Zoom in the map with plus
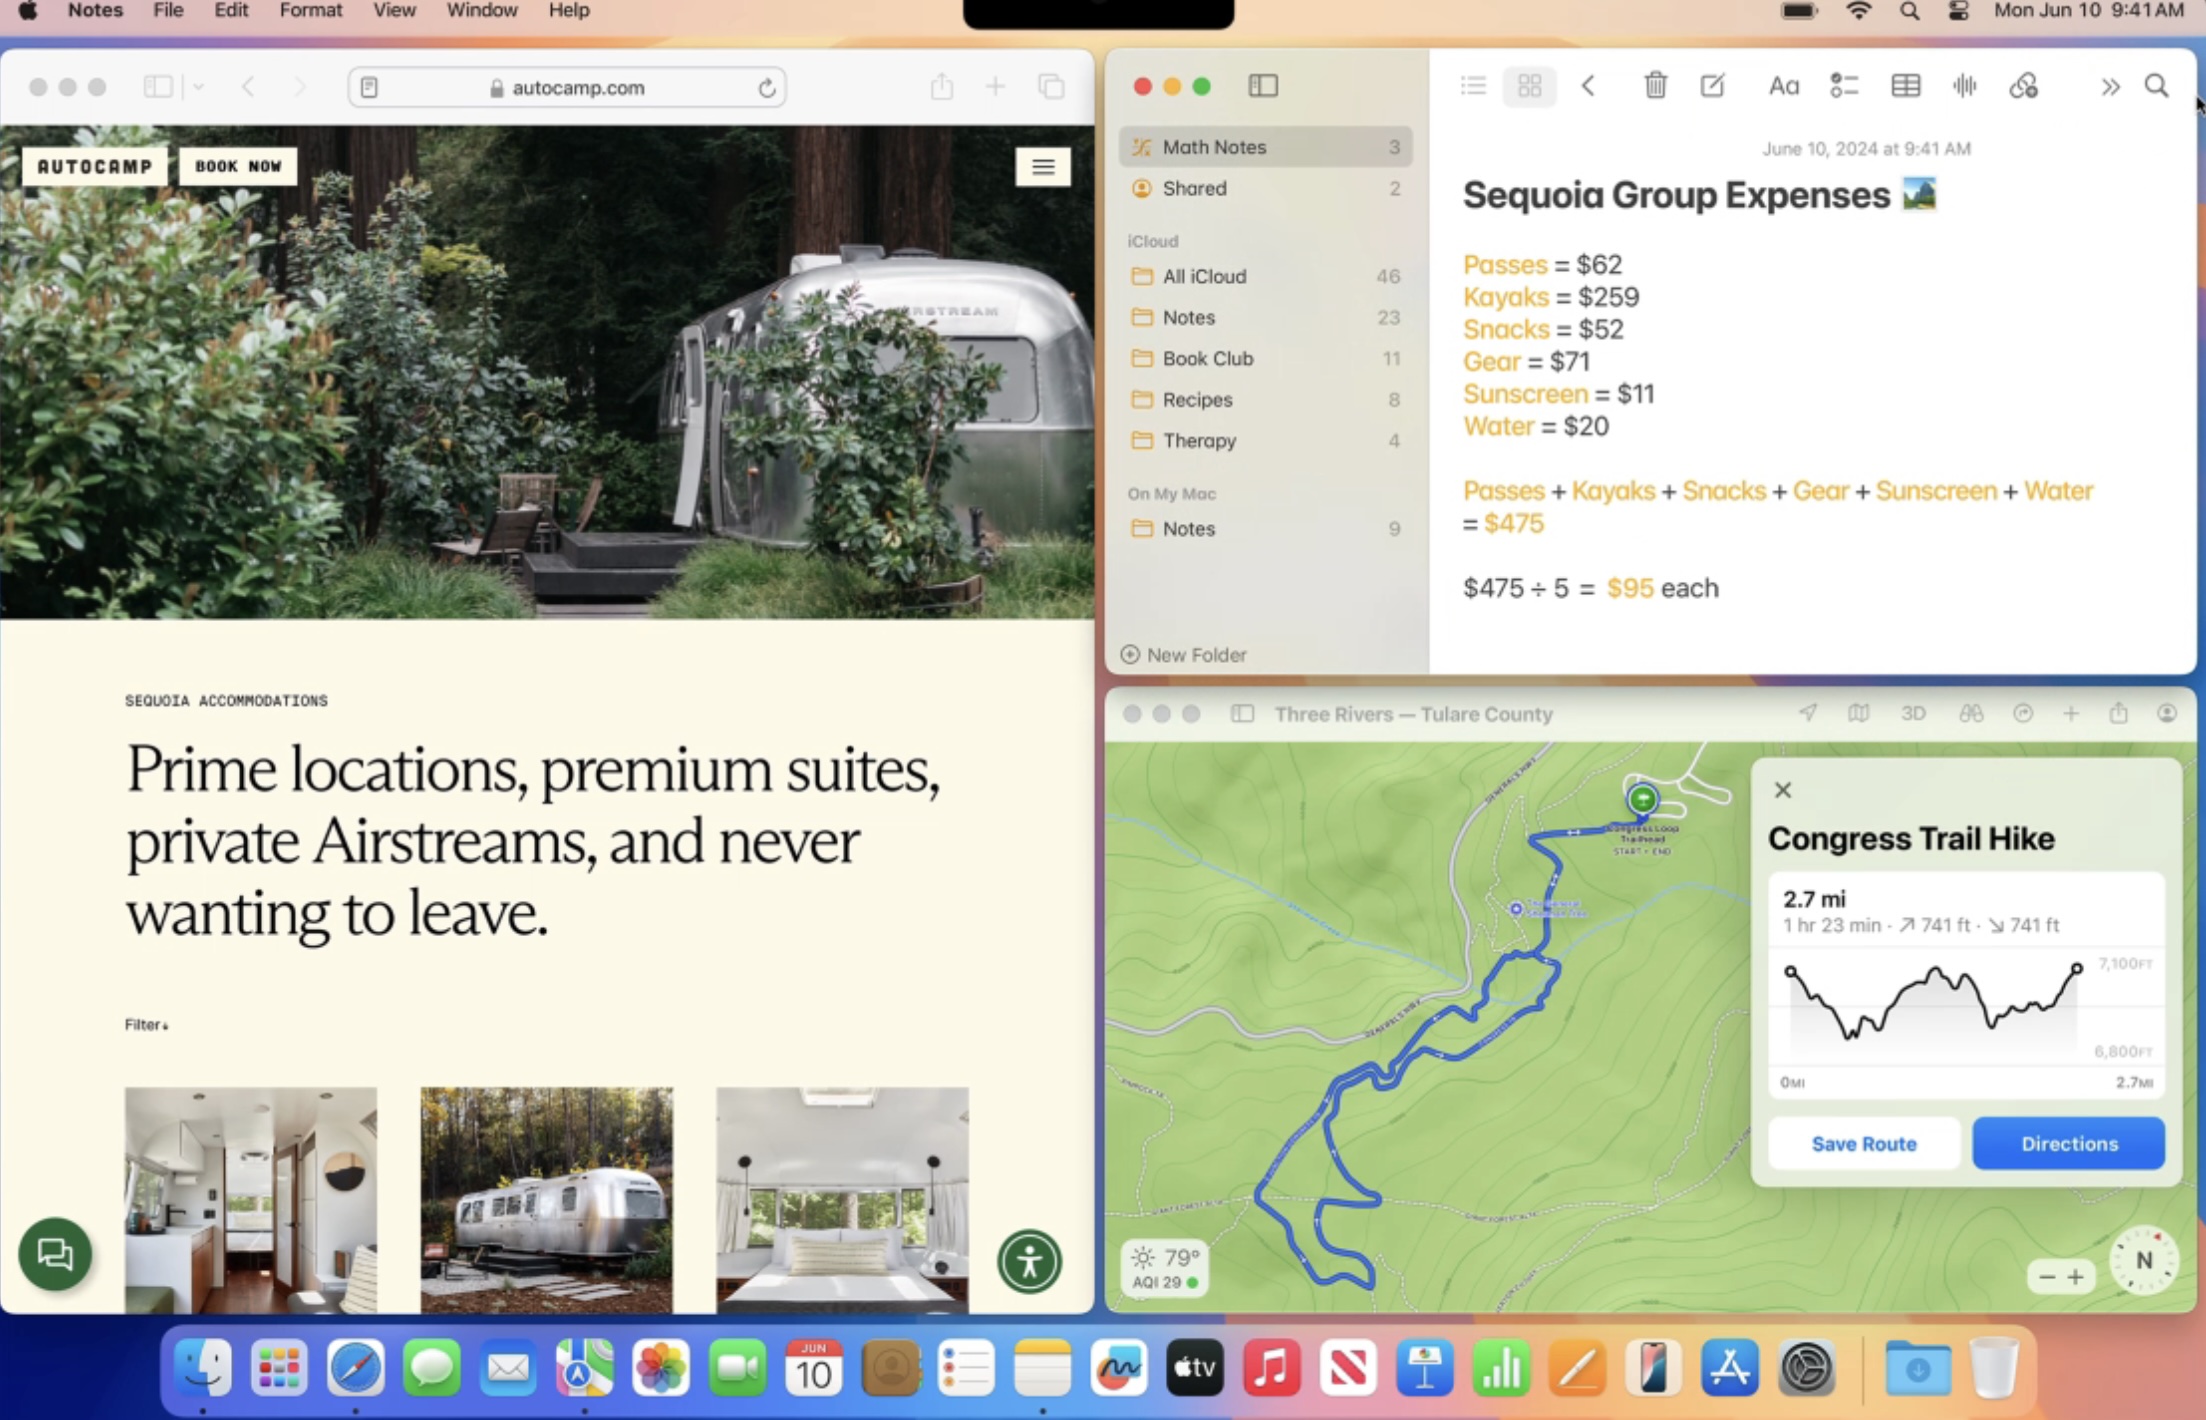Viewport: 2206px width, 1420px height. pyautogui.click(x=2076, y=1277)
